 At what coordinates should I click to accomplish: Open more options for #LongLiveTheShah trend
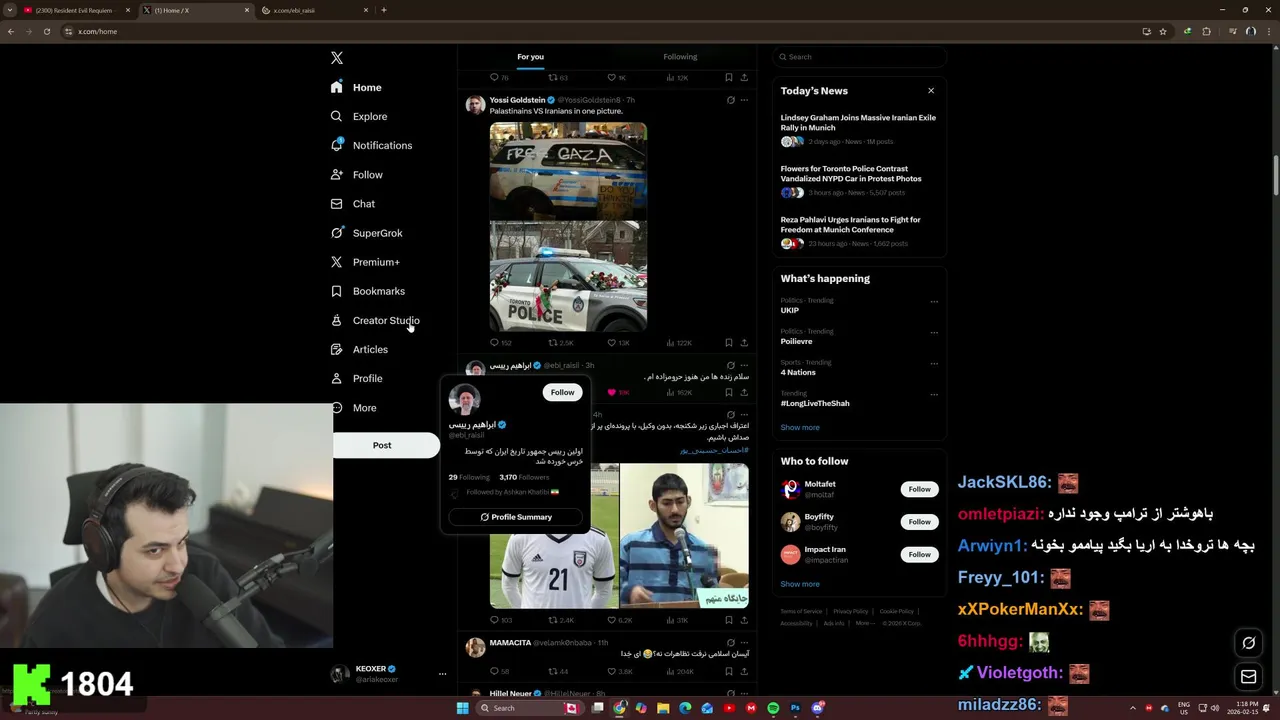click(x=934, y=394)
